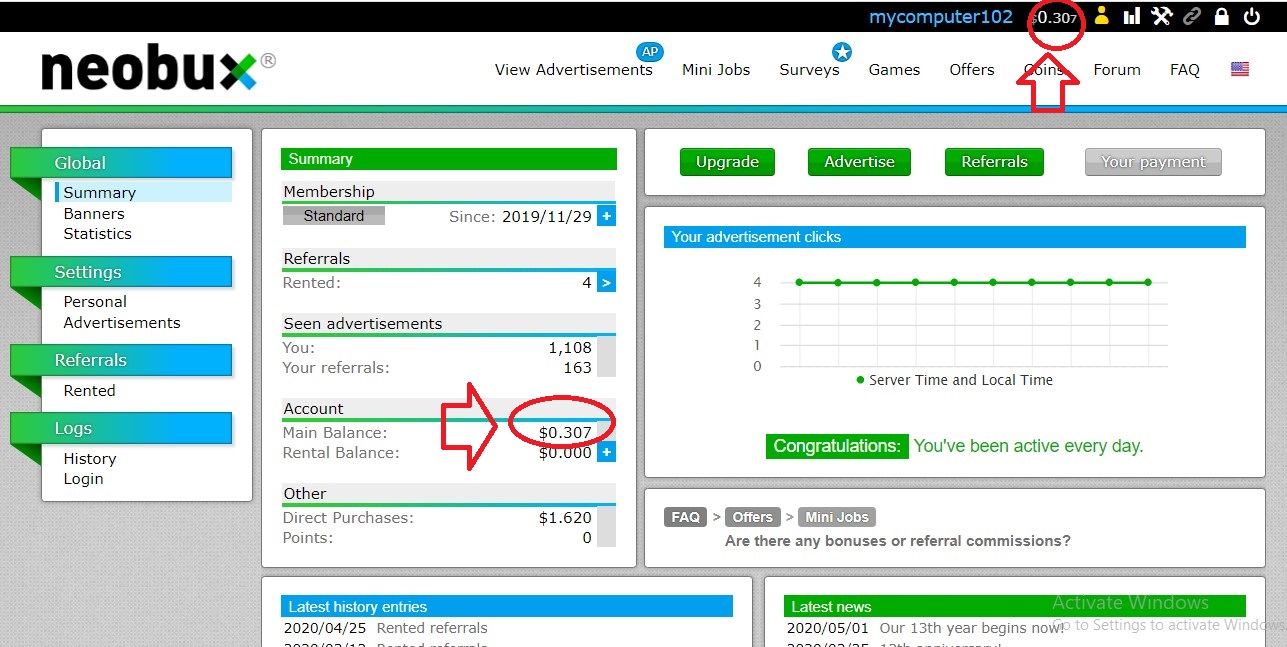Open View Advertisements in top navigation
The width and height of the screenshot is (1287, 647).
point(574,70)
